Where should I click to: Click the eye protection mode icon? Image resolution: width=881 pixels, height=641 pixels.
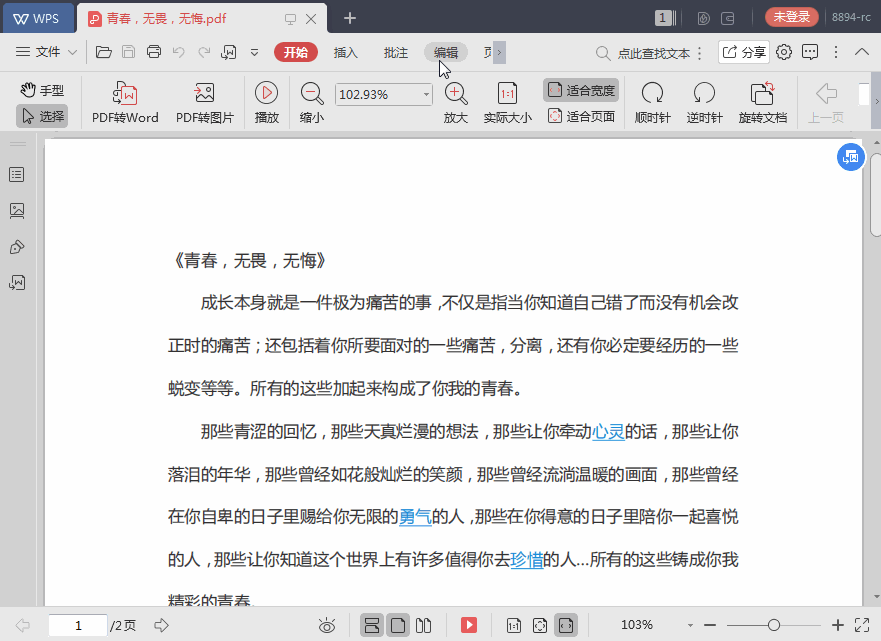pyautogui.click(x=326, y=625)
